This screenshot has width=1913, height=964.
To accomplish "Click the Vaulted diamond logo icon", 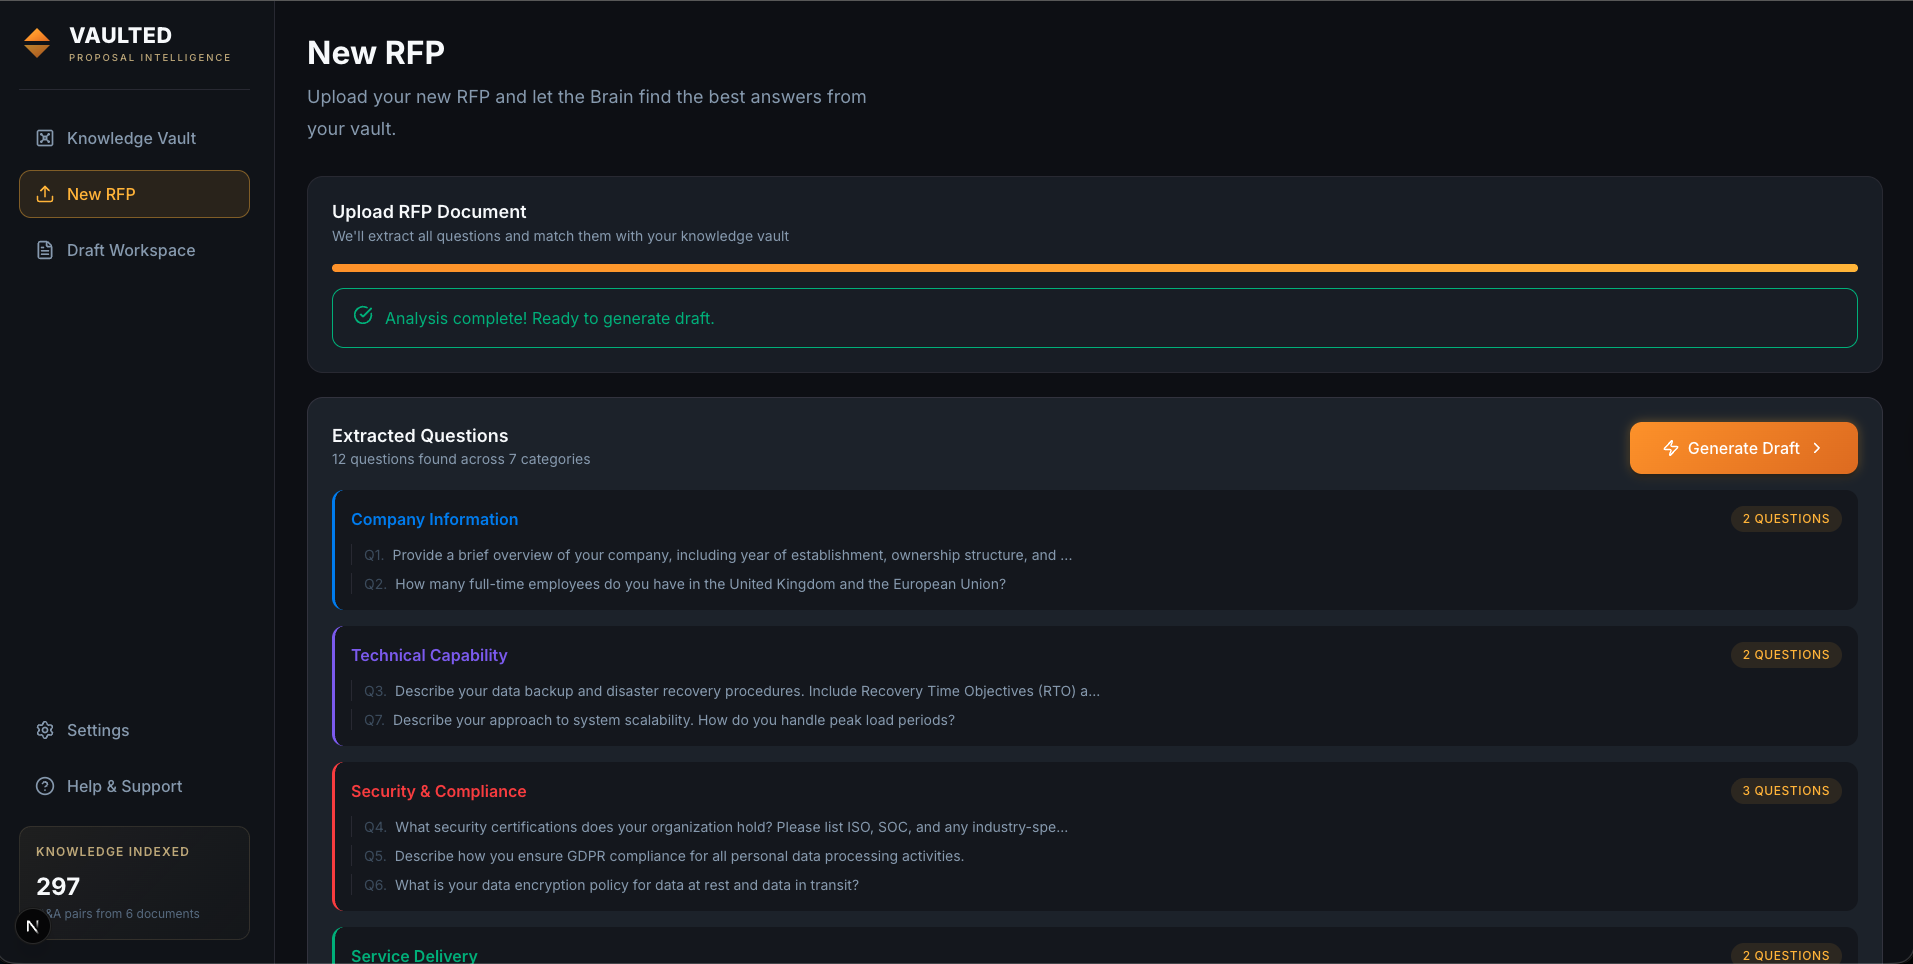I will tap(37, 43).
